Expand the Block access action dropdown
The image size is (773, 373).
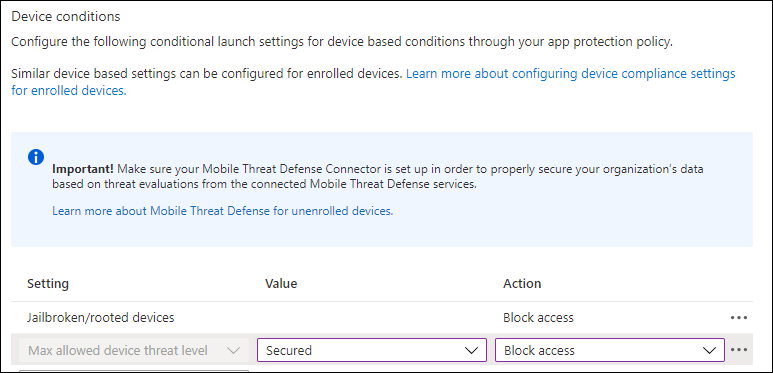click(610, 350)
